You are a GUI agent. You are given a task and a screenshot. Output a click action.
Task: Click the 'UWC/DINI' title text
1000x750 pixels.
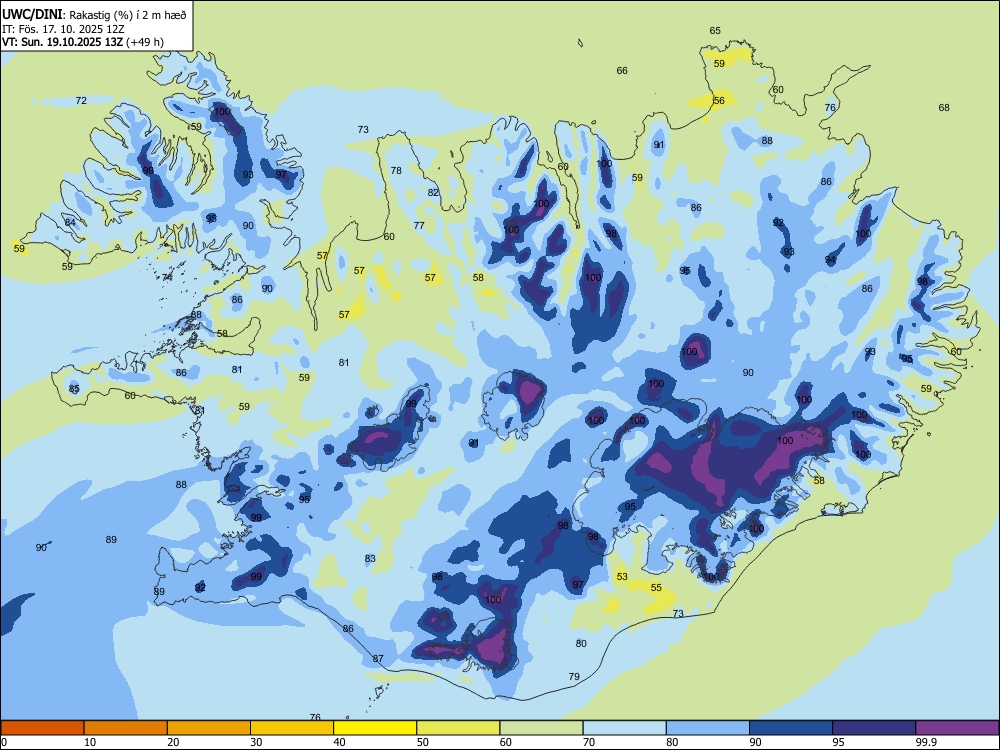click(33, 15)
